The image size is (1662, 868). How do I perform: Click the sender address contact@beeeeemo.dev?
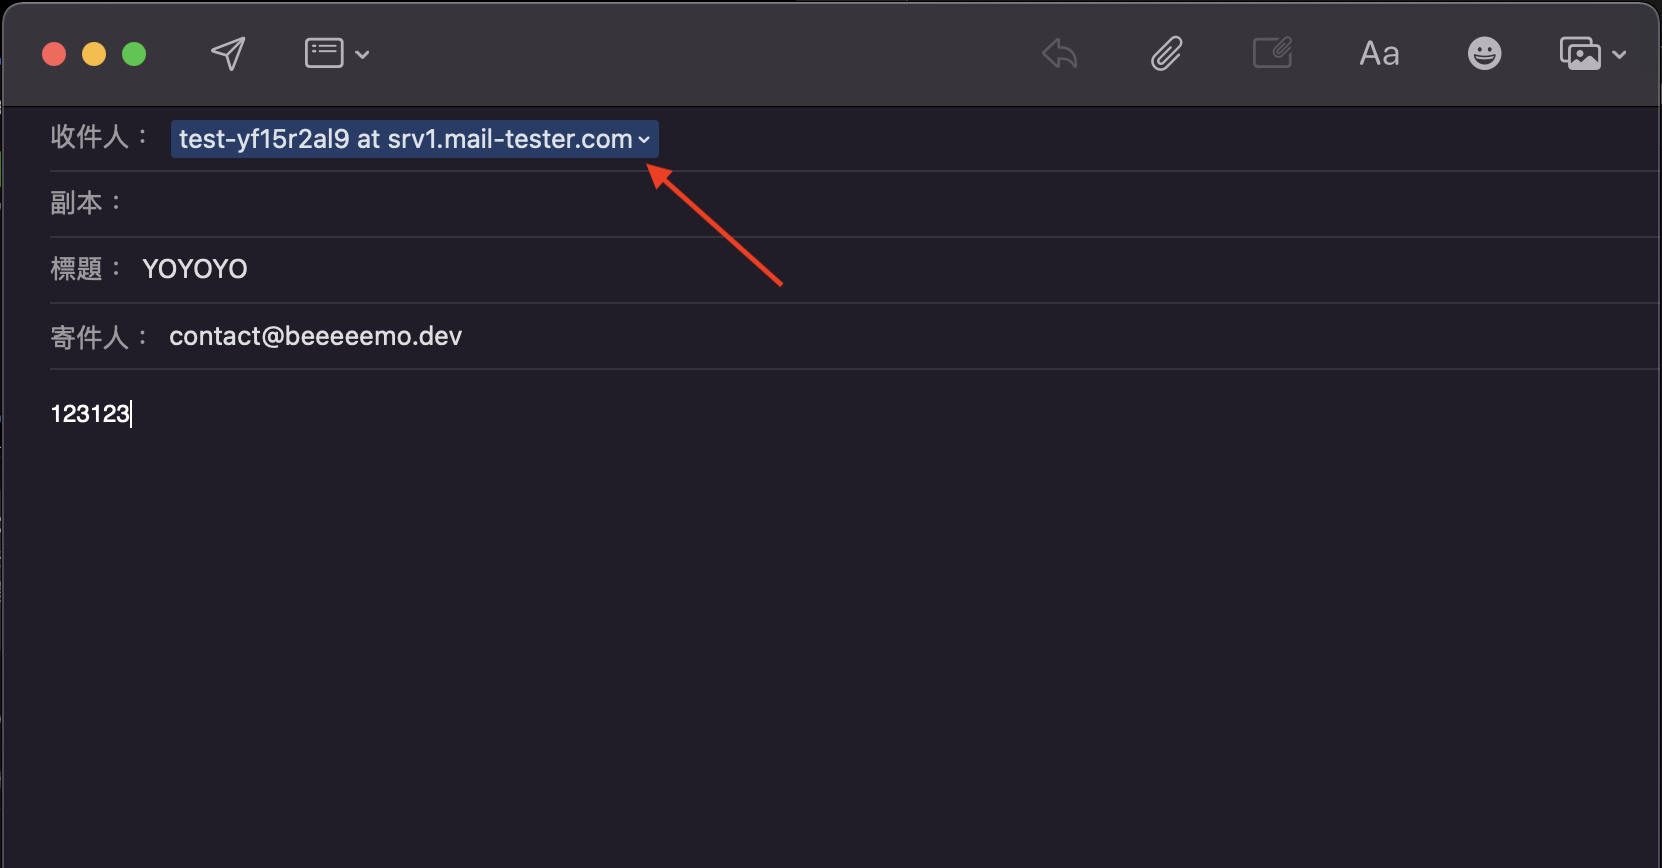[315, 336]
